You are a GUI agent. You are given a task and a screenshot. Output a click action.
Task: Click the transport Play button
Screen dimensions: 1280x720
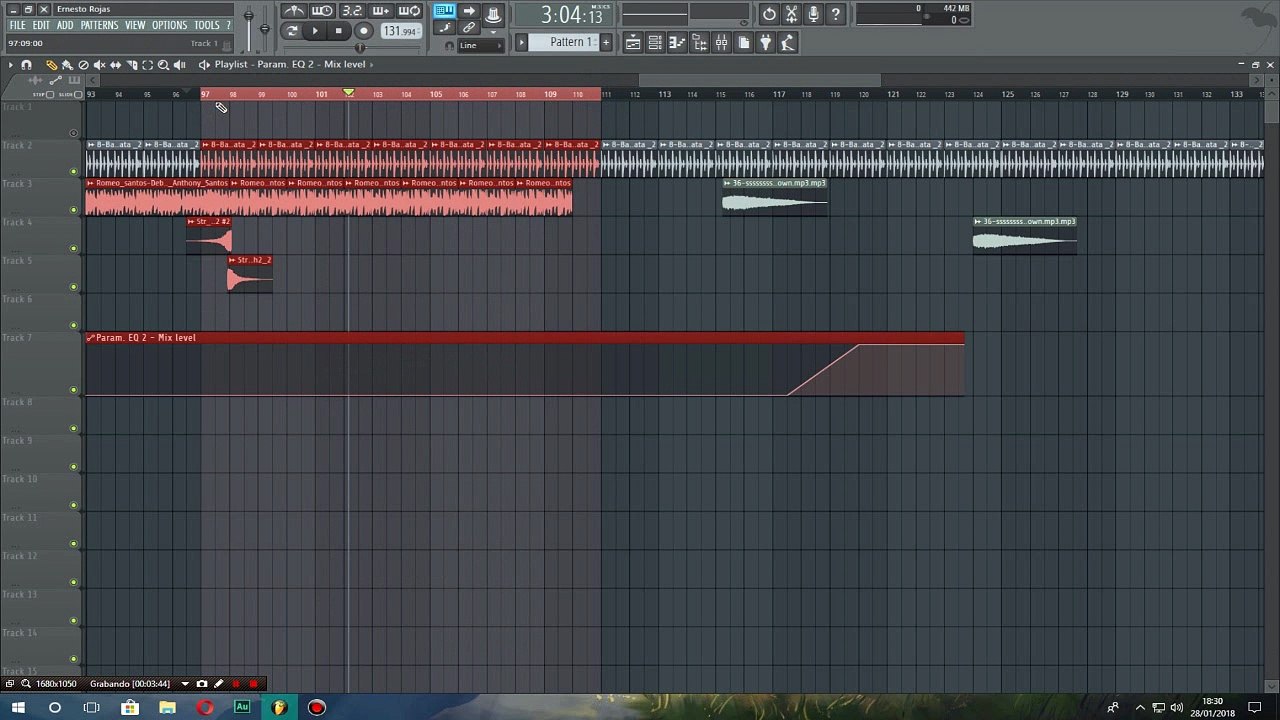click(x=315, y=31)
